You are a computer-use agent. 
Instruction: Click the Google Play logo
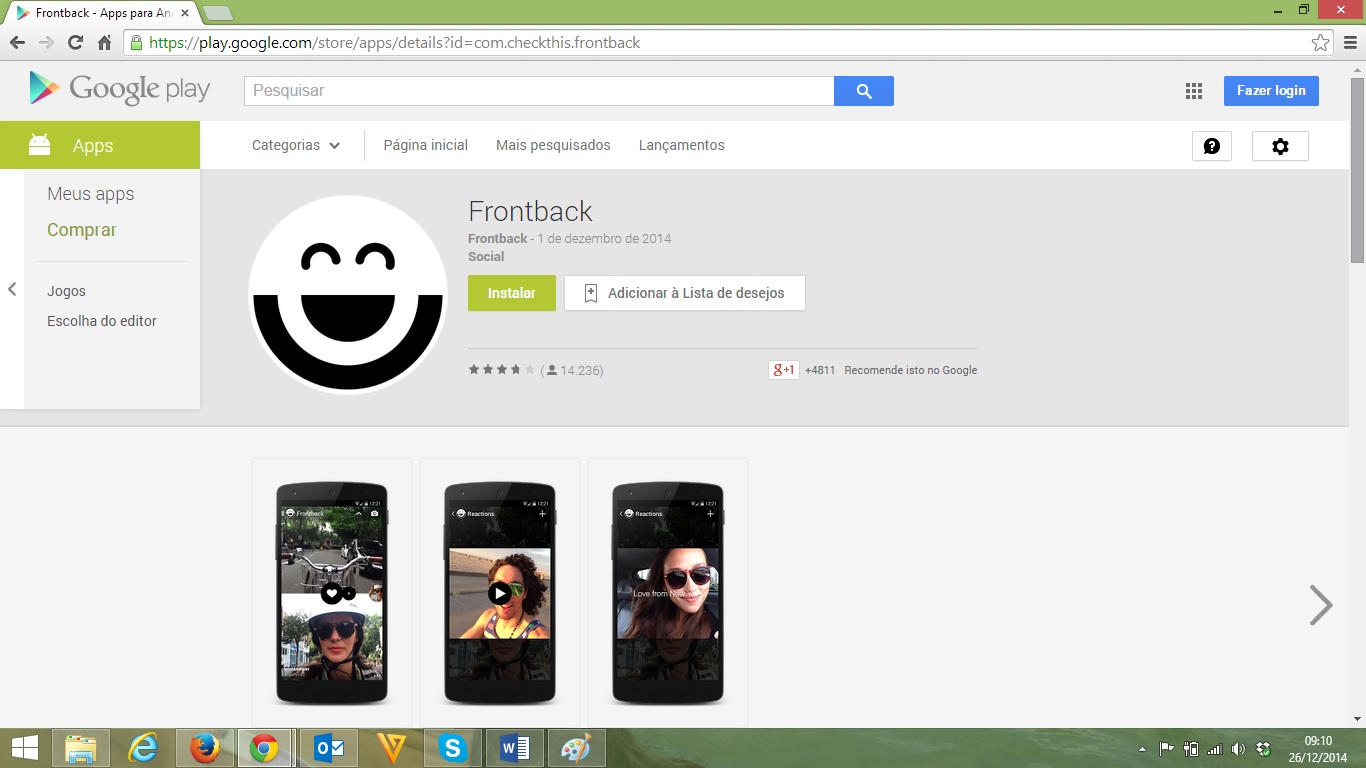[120, 89]
